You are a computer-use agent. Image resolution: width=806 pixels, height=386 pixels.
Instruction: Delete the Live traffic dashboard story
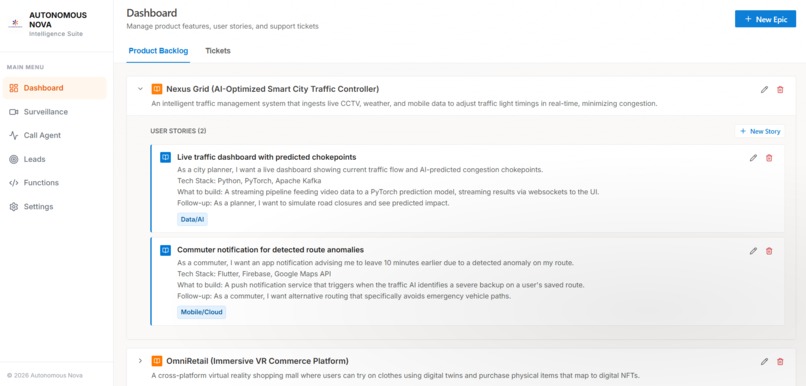click(769, 158)
